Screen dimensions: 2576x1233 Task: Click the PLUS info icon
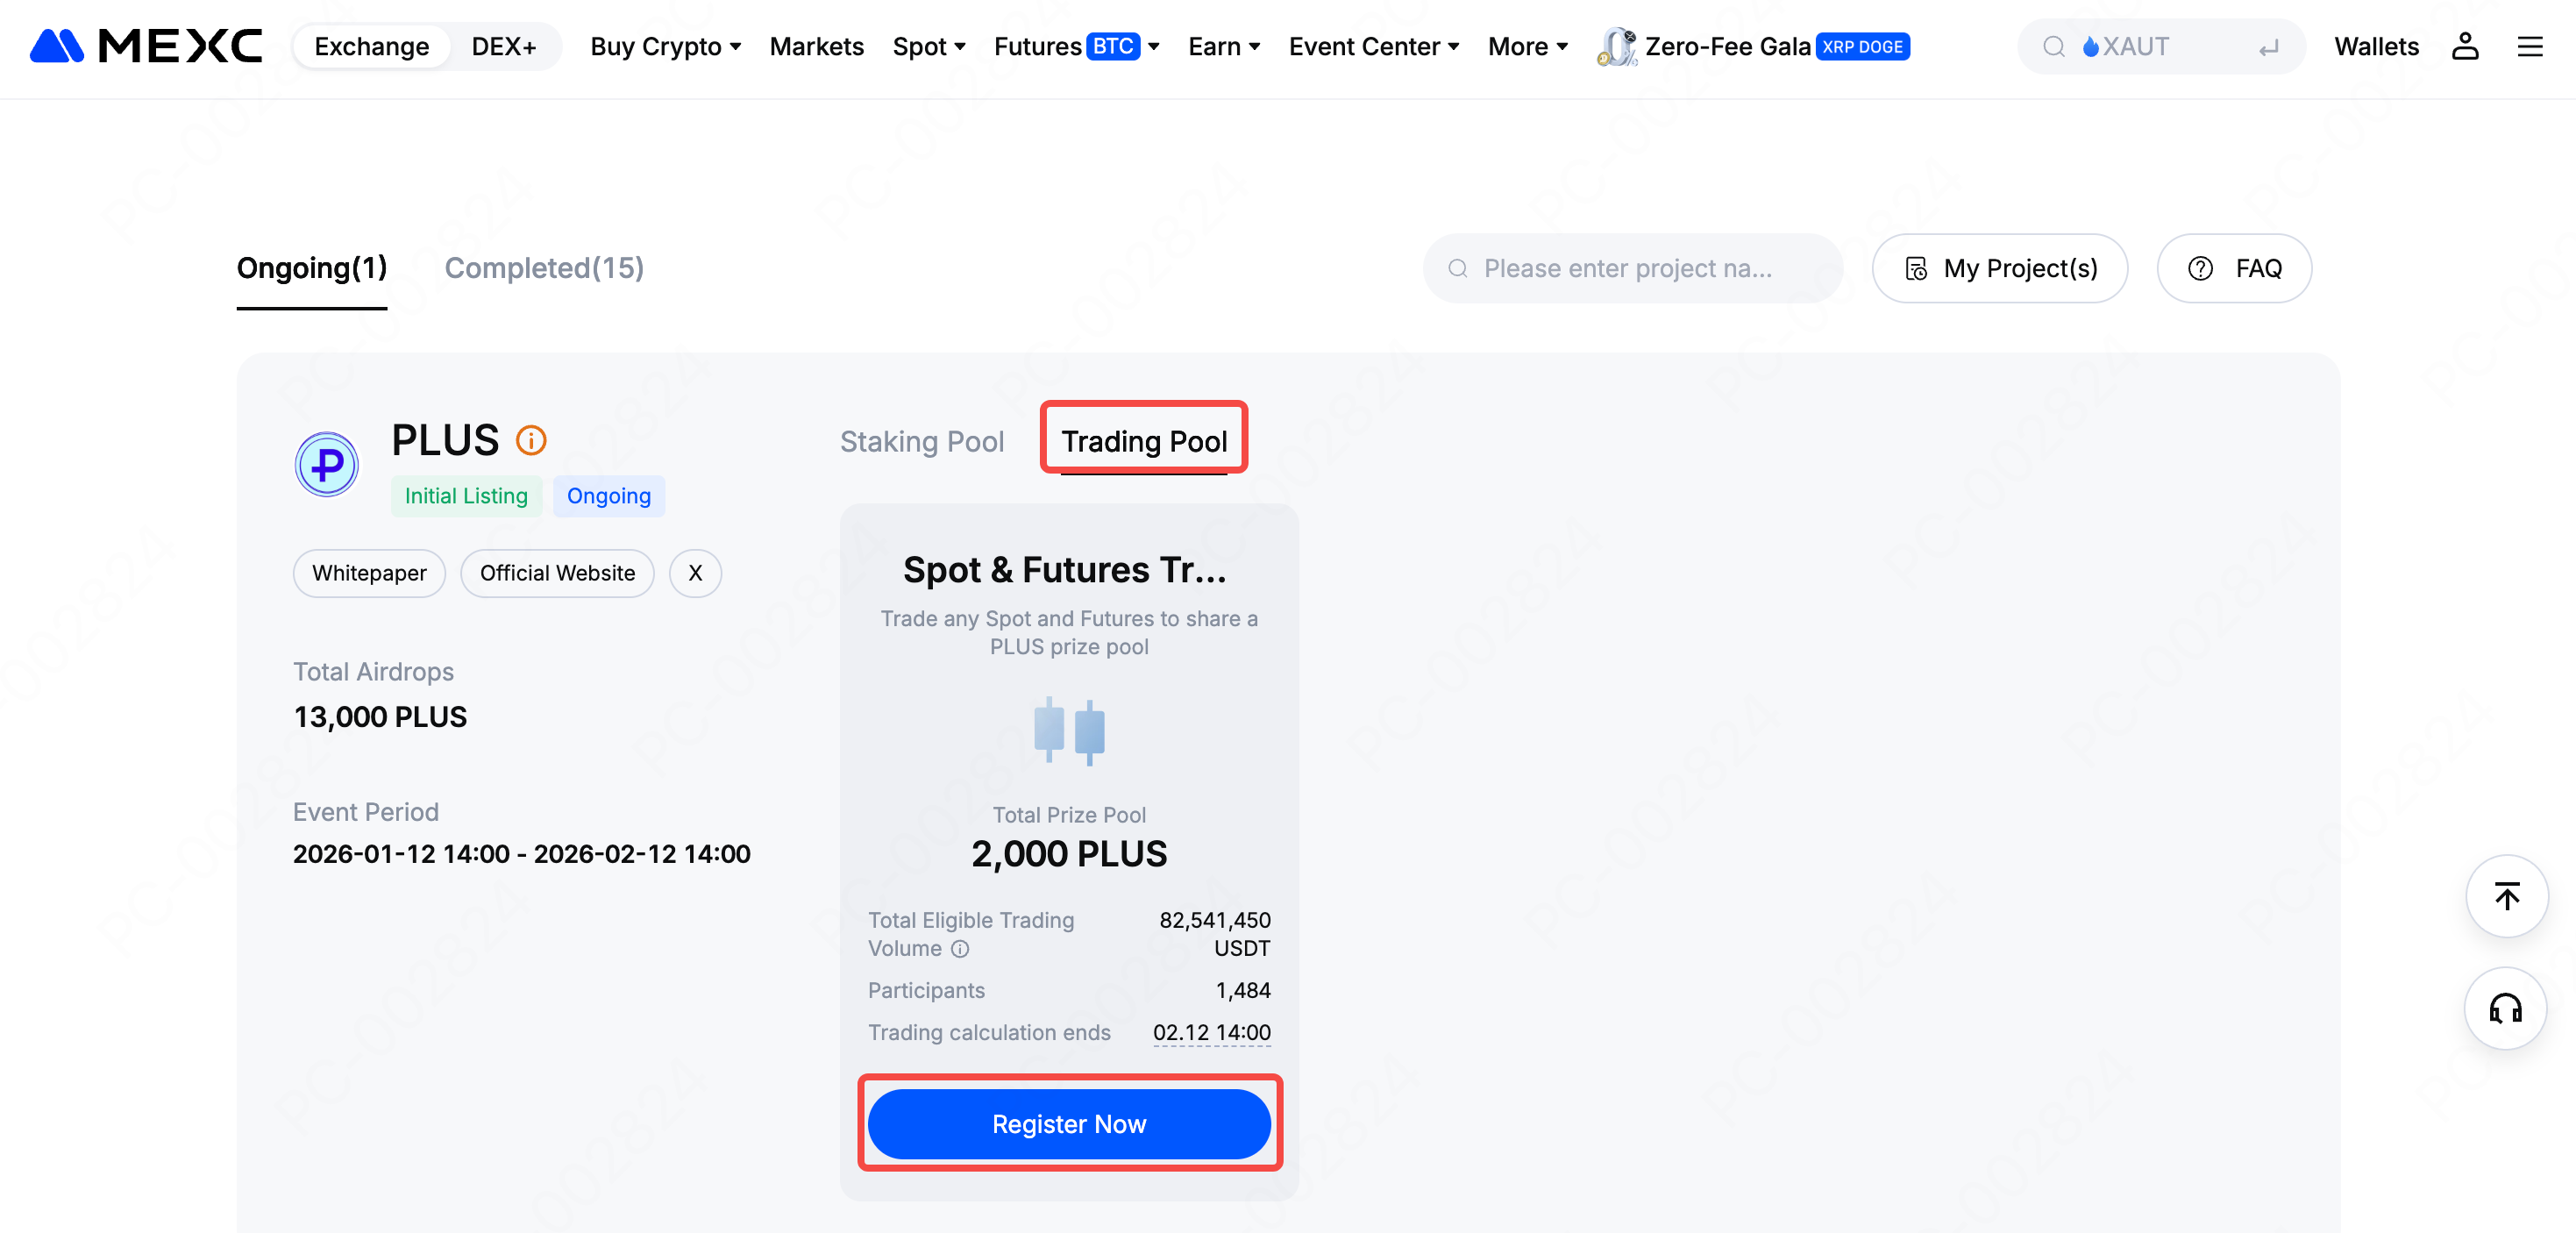(531, 440)
